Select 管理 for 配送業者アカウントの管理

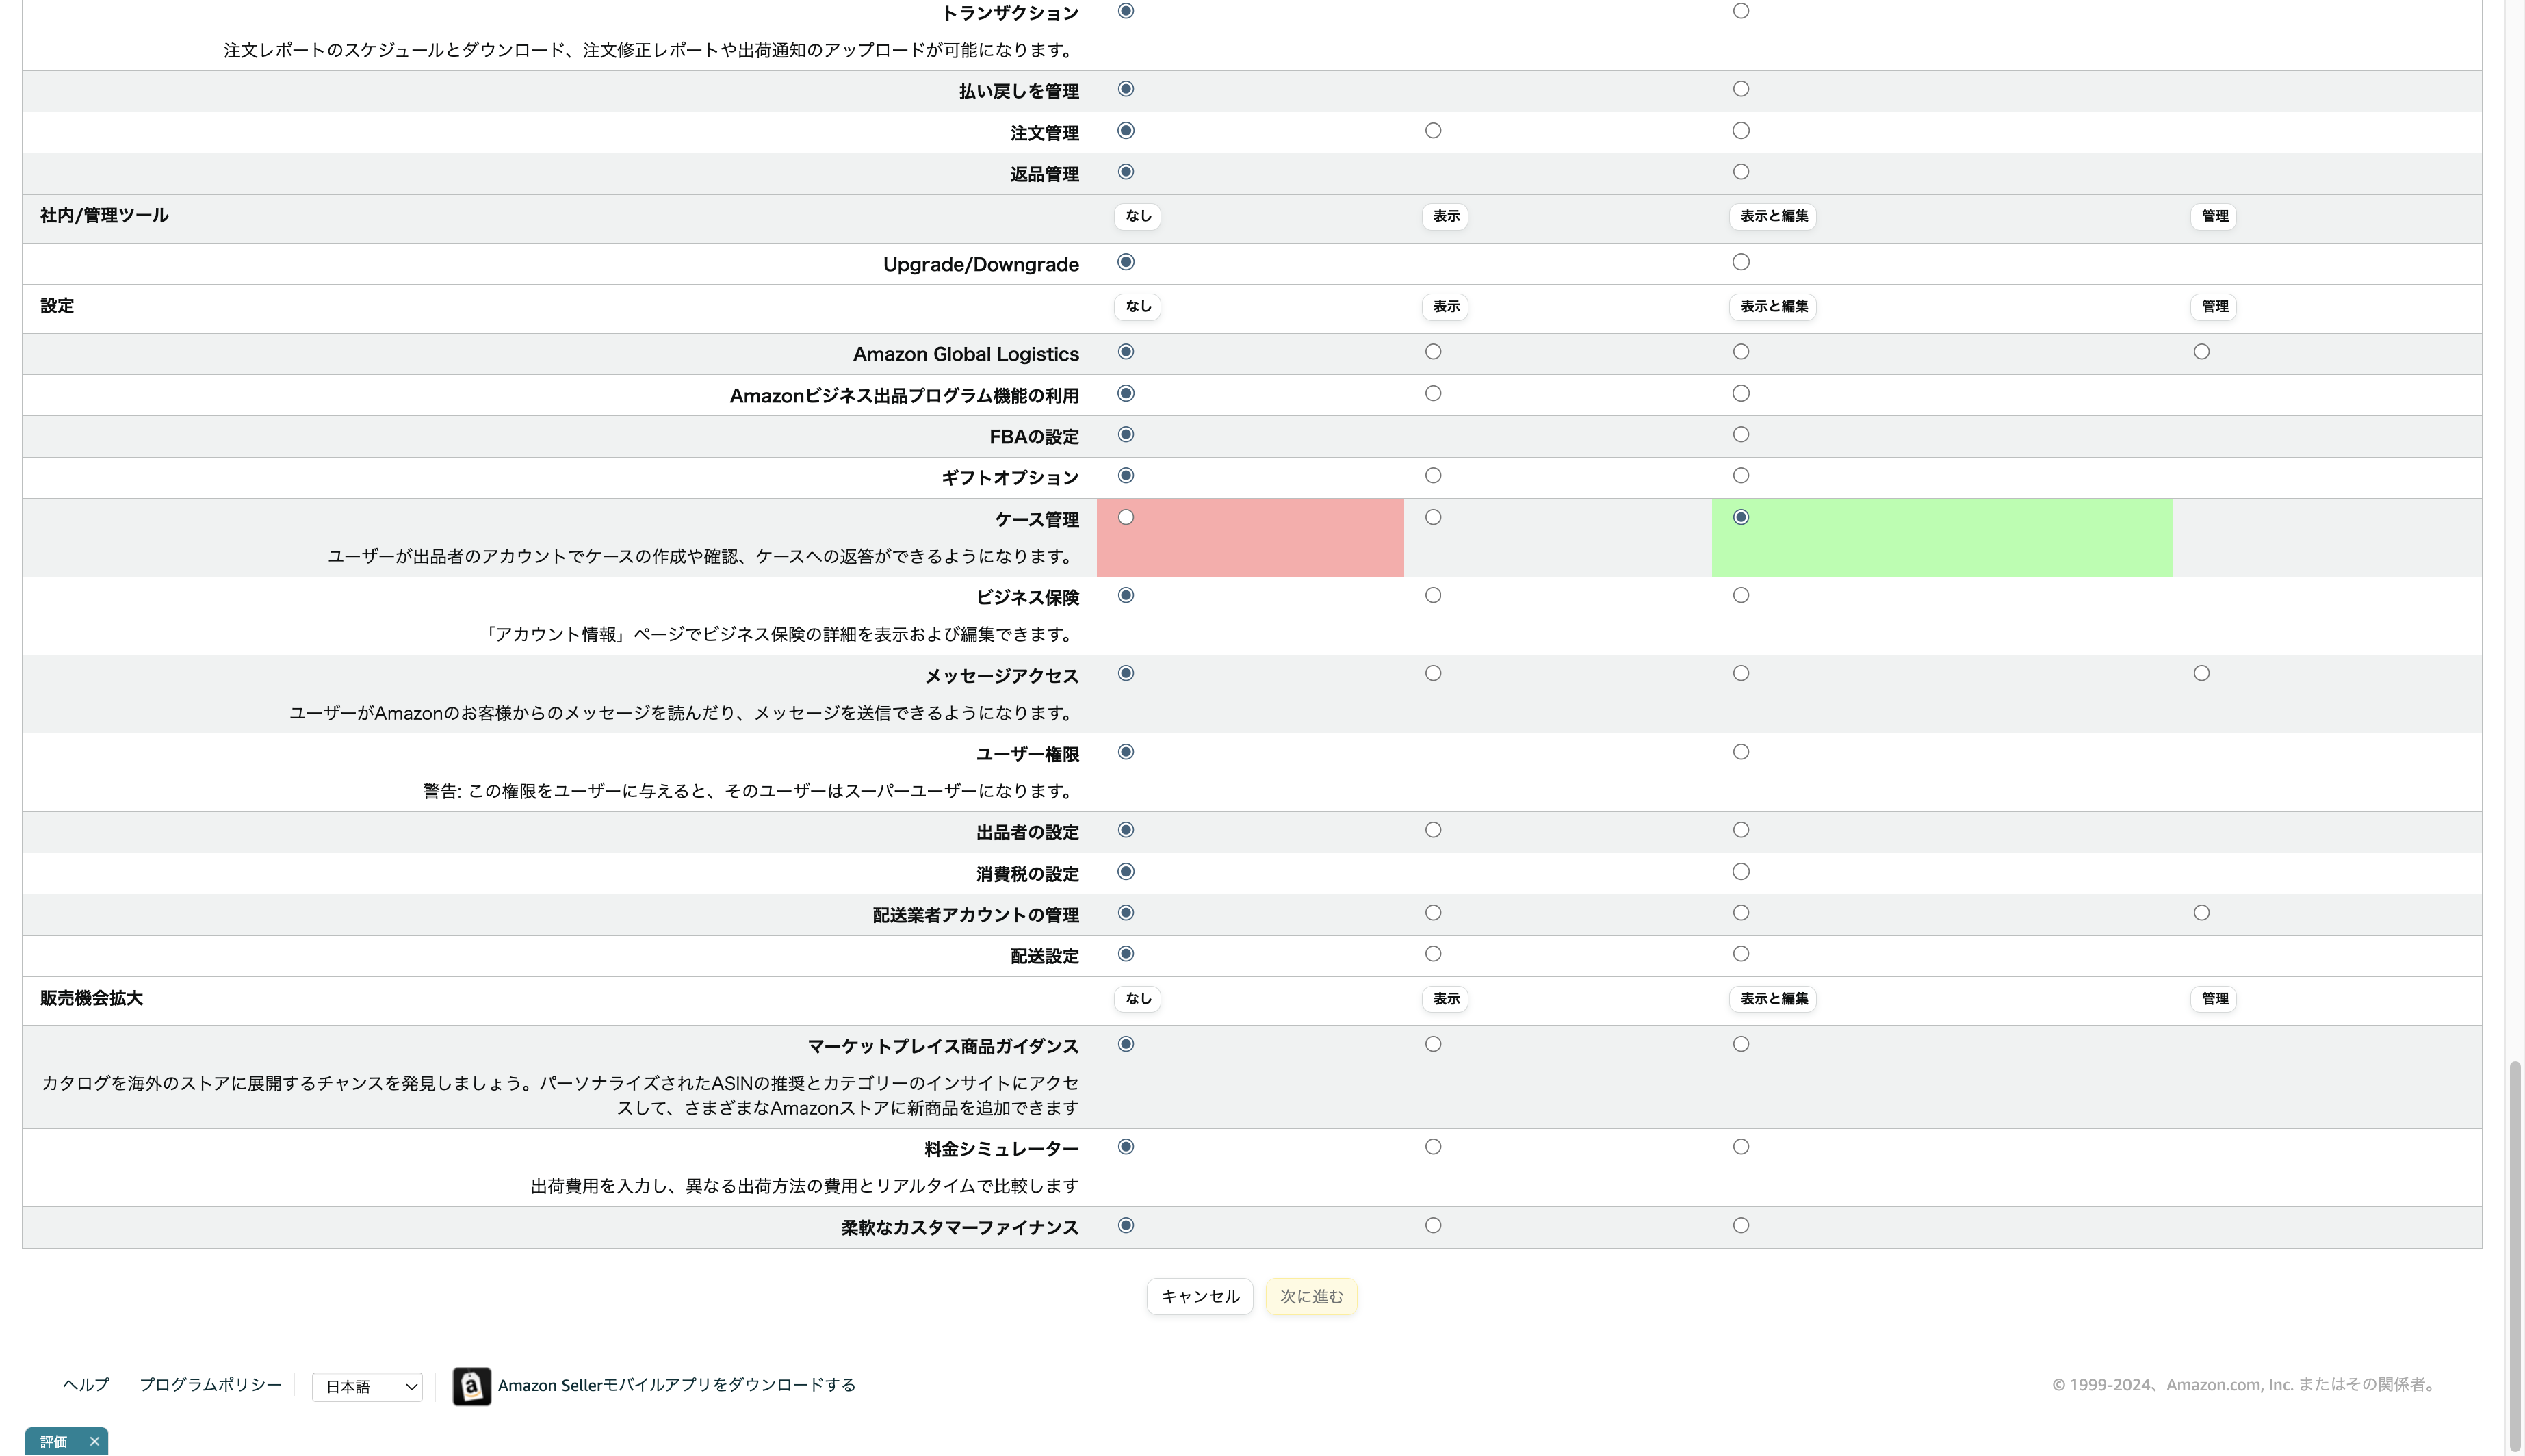(x=2201, y=913)
